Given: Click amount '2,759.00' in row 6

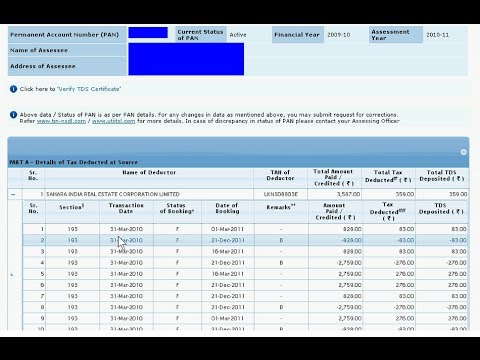Looking at the screenshot, I should (350, 285).
